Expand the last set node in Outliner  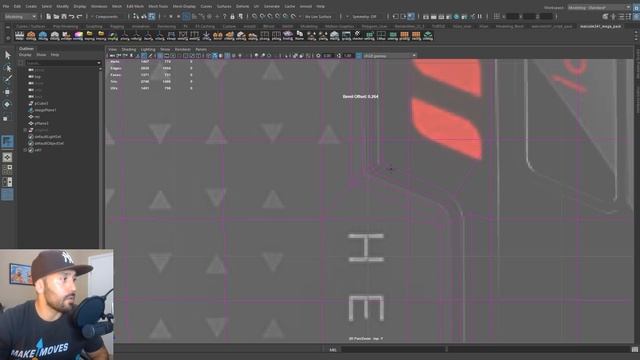tap(26, 150)
